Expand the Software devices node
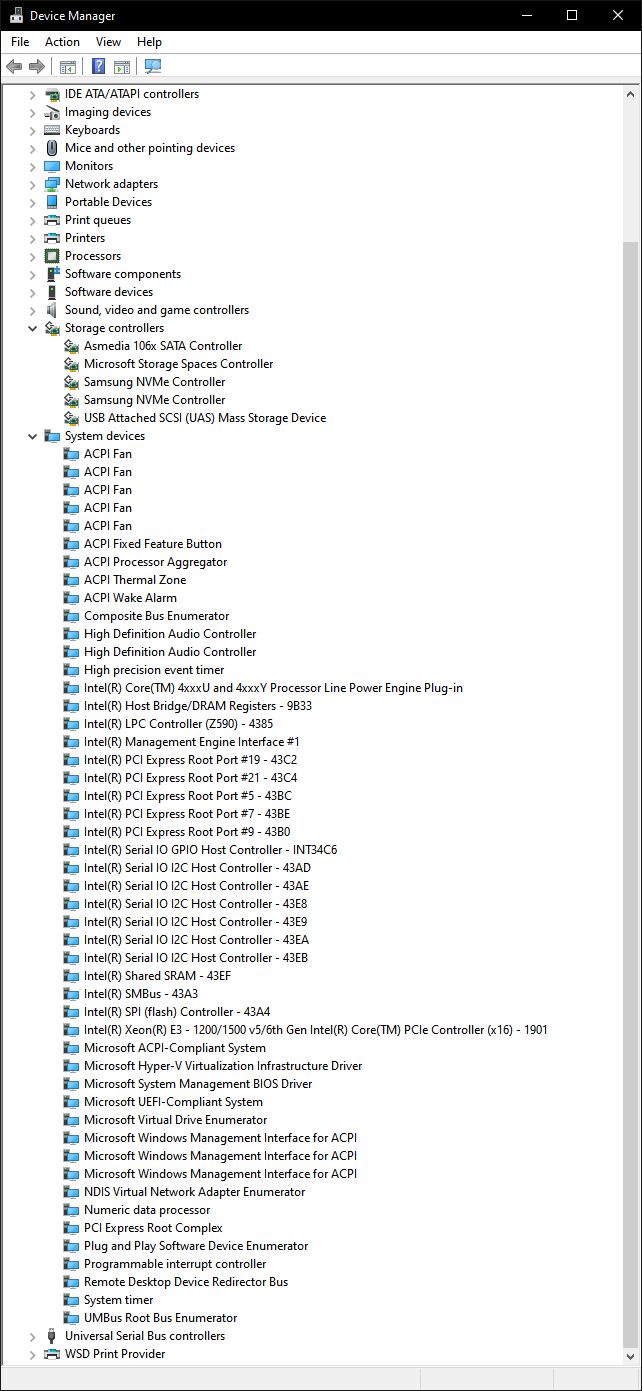The height and width of the screenshot is (1391, 642). (x=32, y=292)
